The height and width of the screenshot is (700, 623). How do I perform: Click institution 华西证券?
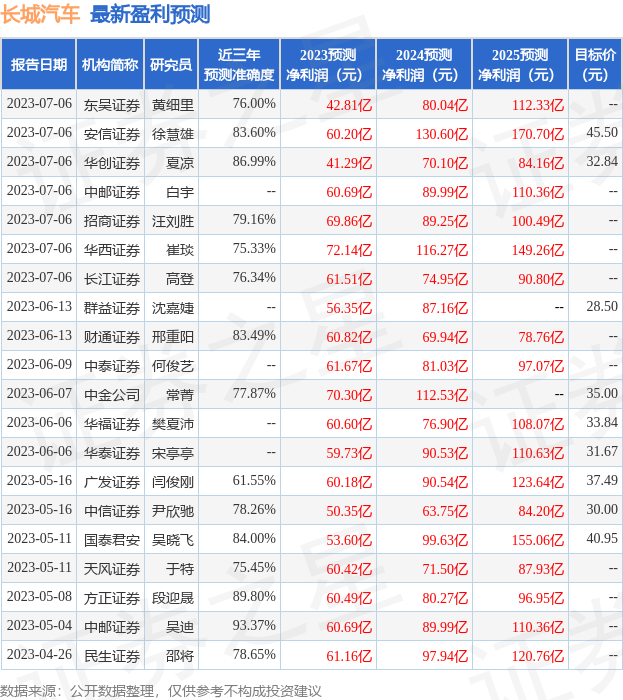(x=112, y=250)
